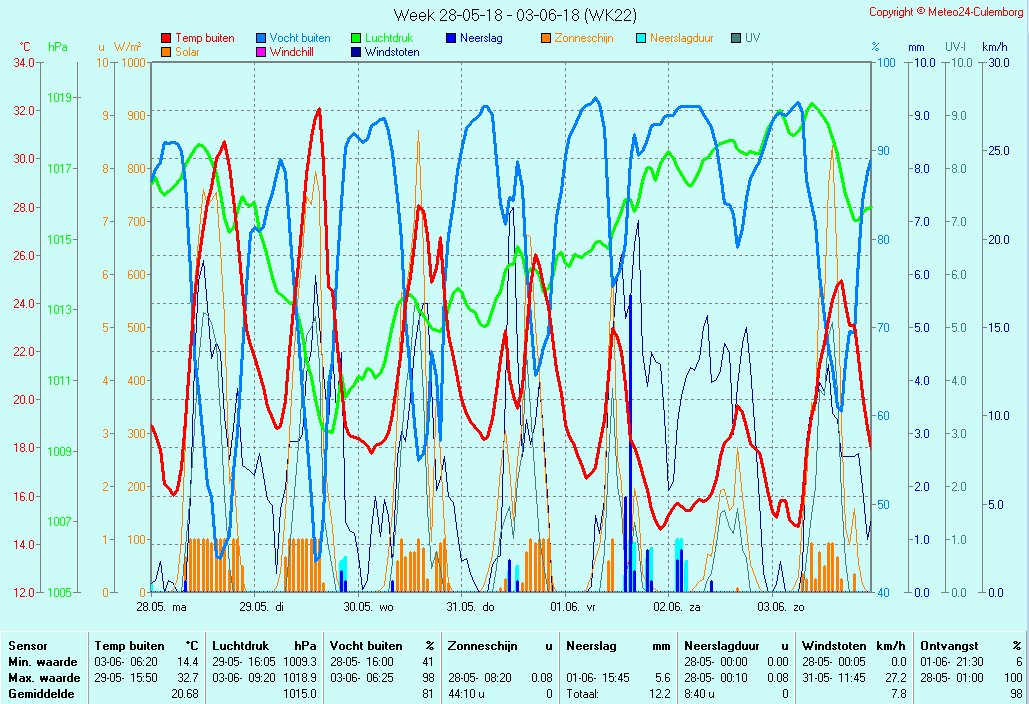Click the orange Zonneschijn legend swatch
Viewport: 1029px width, 704px height.
click(x=546, y=38)
